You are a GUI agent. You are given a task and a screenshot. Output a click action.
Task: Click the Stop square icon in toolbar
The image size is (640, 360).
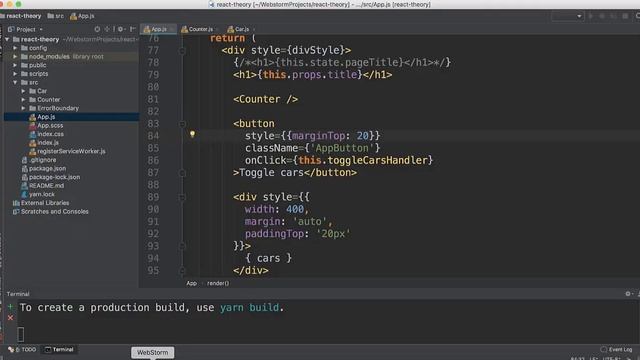625,16
